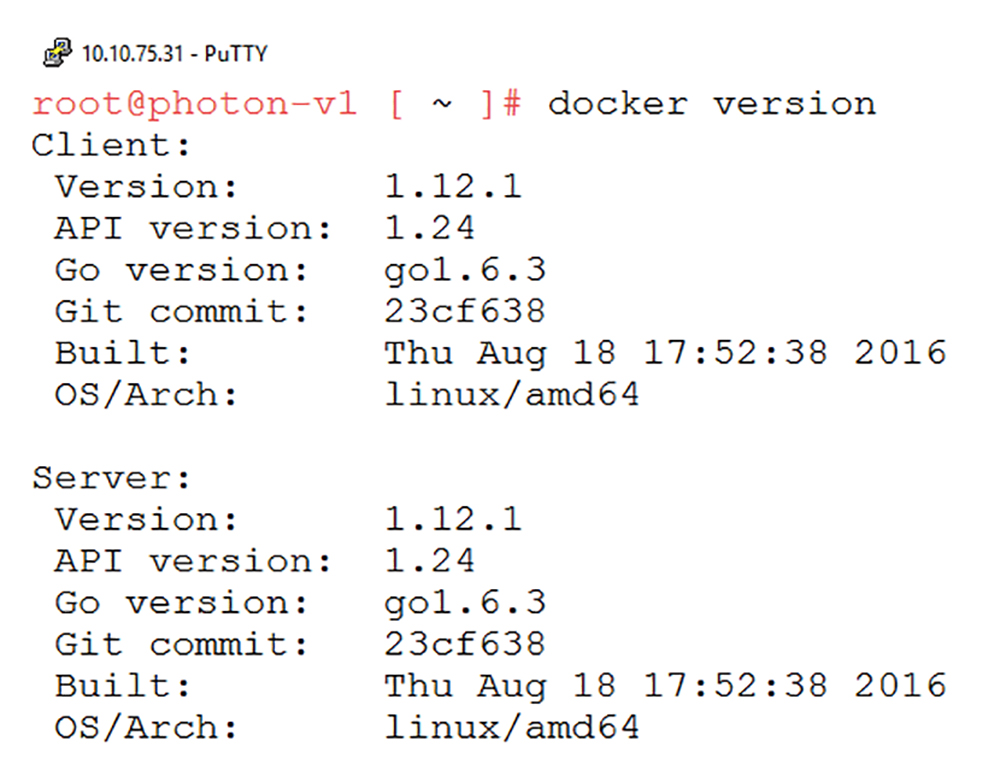Click the Client Go version go1.6.3
Image resolution: width=1000 pixels, height=776 pixels.
point(465,271)
